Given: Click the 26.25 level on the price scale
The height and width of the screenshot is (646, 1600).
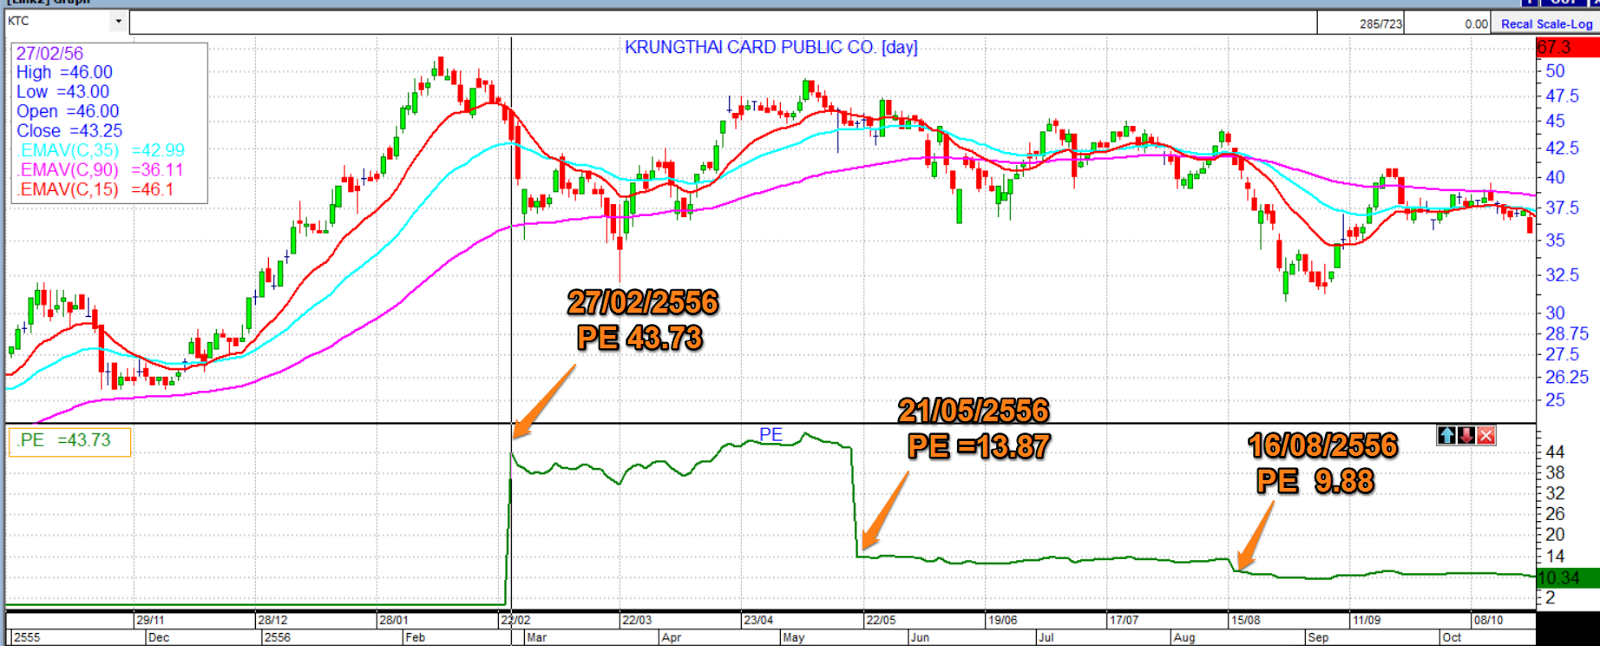Looking at the screenshot, I should (x=1567, y=377).
